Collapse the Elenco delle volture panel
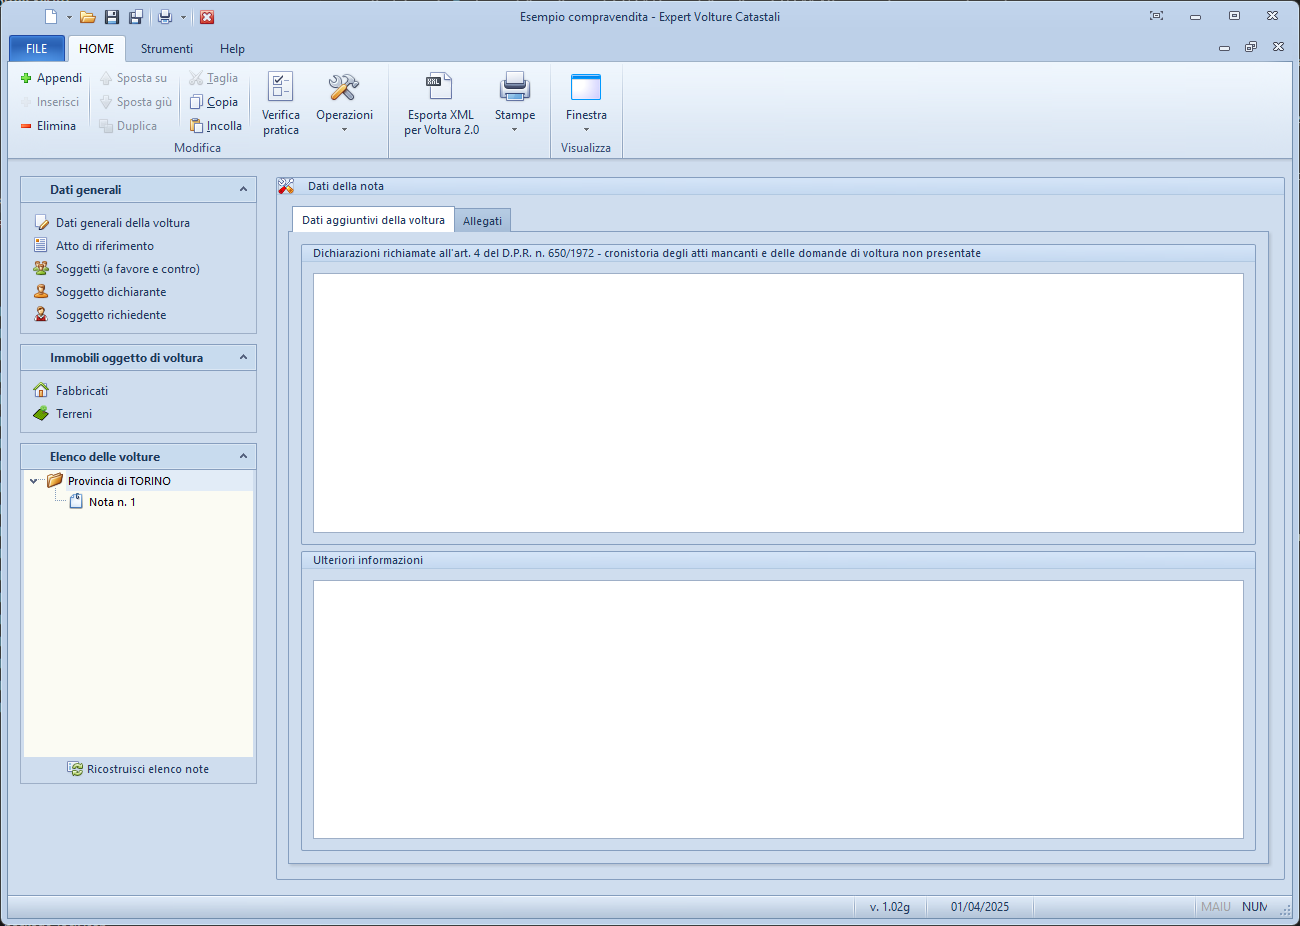1300x926 pixels. (x=243, y=456)
